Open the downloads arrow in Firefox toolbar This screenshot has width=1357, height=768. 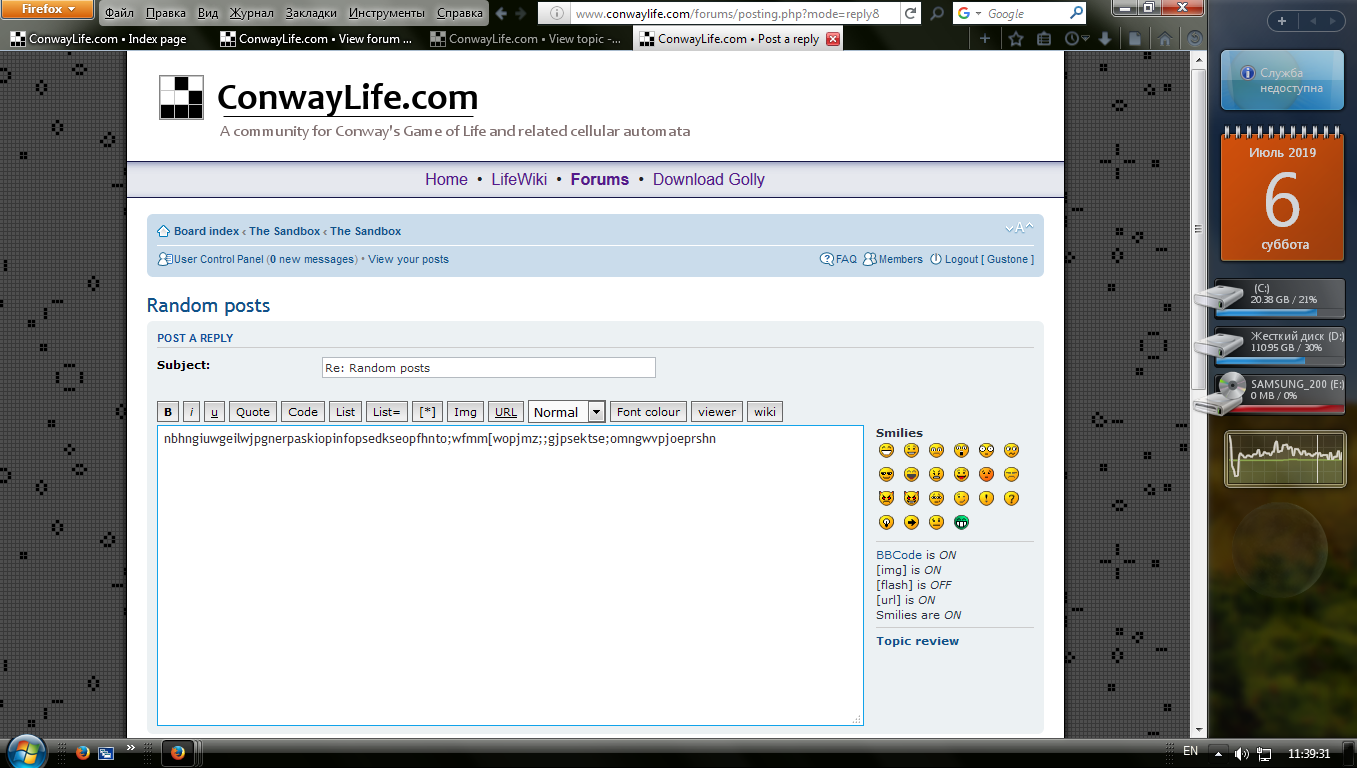(x=1105, y=39)
